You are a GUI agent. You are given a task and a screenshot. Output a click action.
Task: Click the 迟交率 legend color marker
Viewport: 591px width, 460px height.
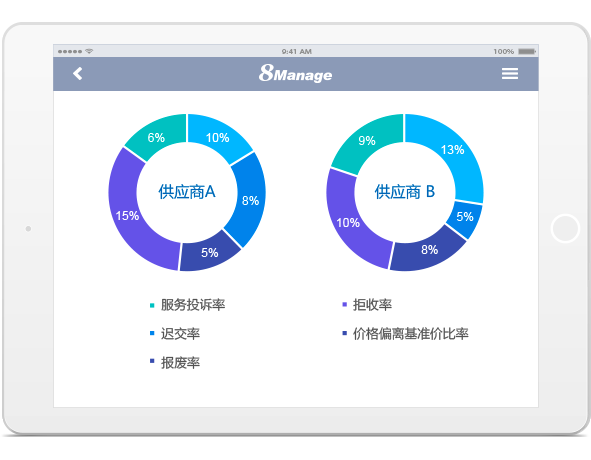(152, 333)
